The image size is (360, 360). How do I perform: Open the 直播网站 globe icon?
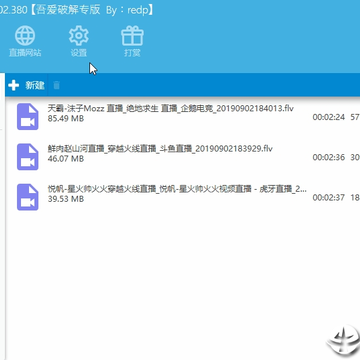click(x=25, y=35)
